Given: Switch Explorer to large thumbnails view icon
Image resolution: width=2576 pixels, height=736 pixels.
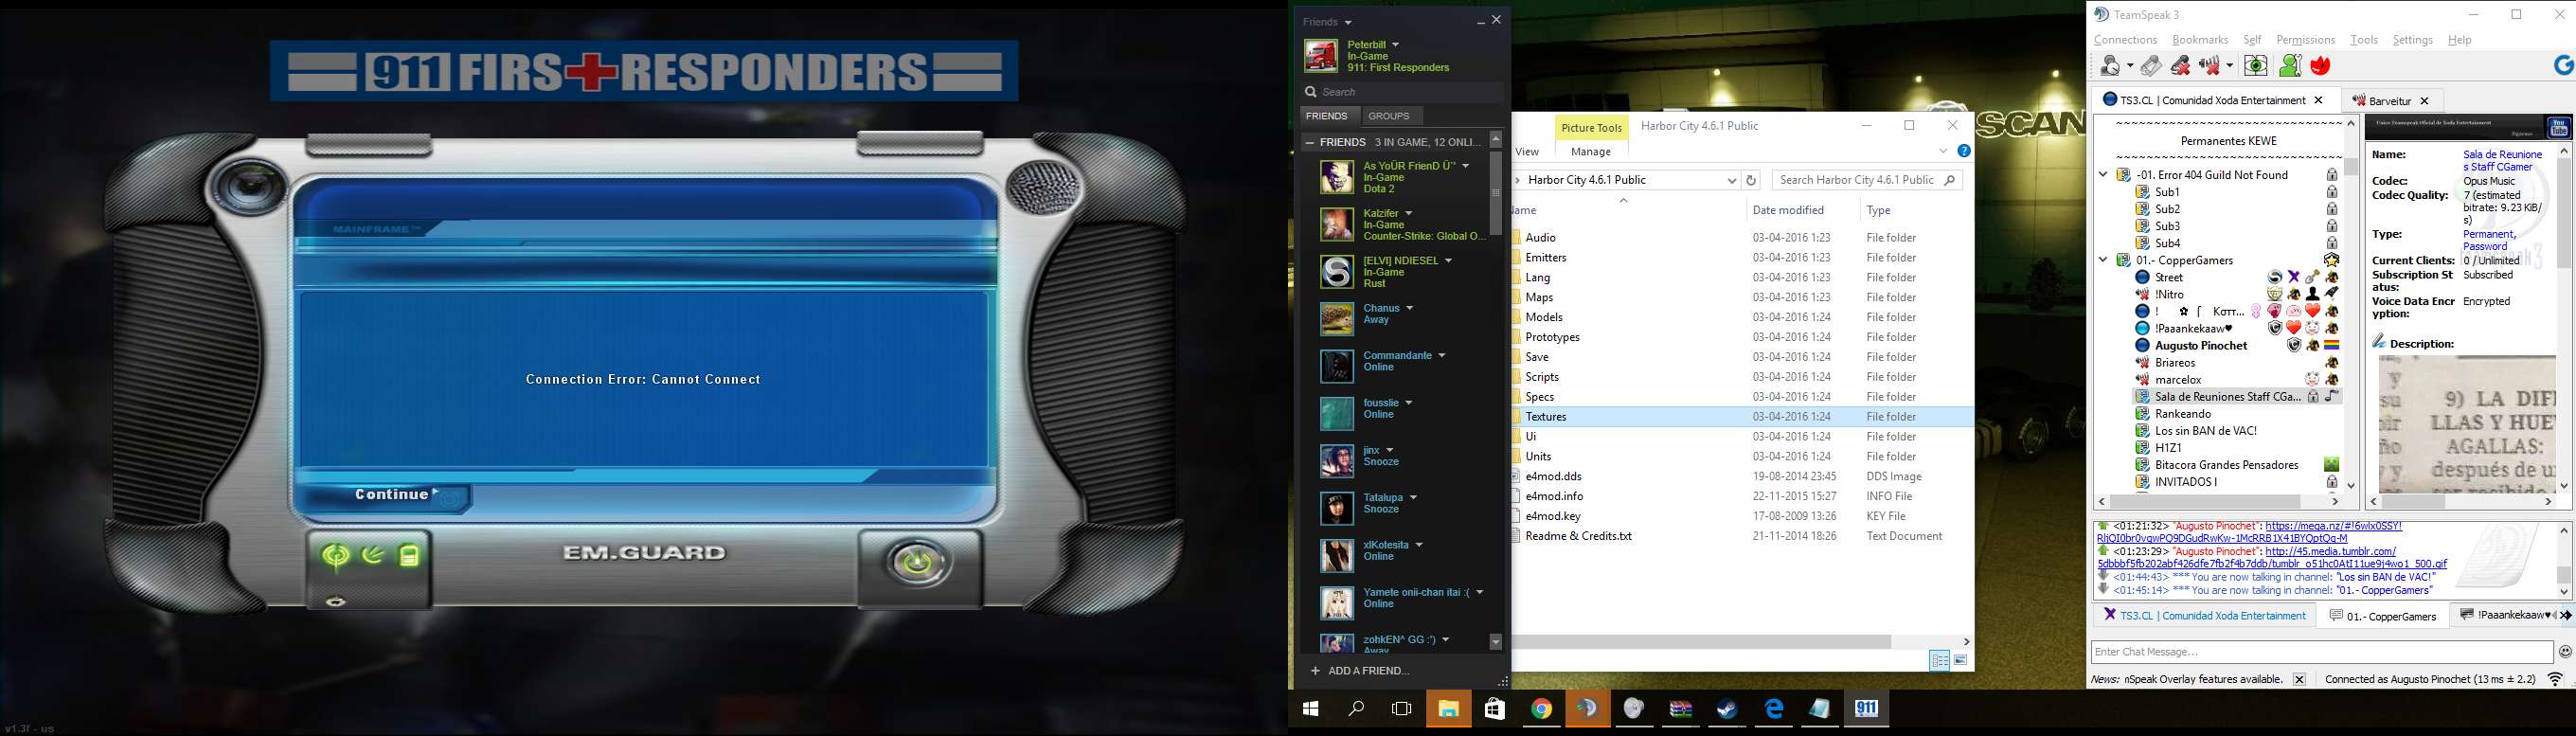Looking at the screenshot, I should coord(1961,660).
